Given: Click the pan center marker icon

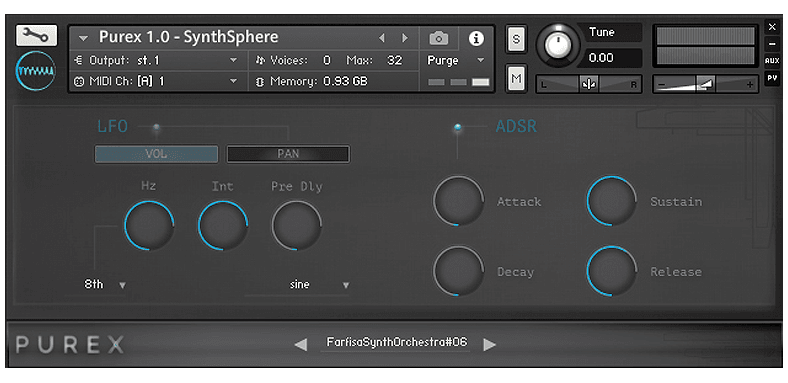Looking at the screenshot, I should click(x=589, y=84).
